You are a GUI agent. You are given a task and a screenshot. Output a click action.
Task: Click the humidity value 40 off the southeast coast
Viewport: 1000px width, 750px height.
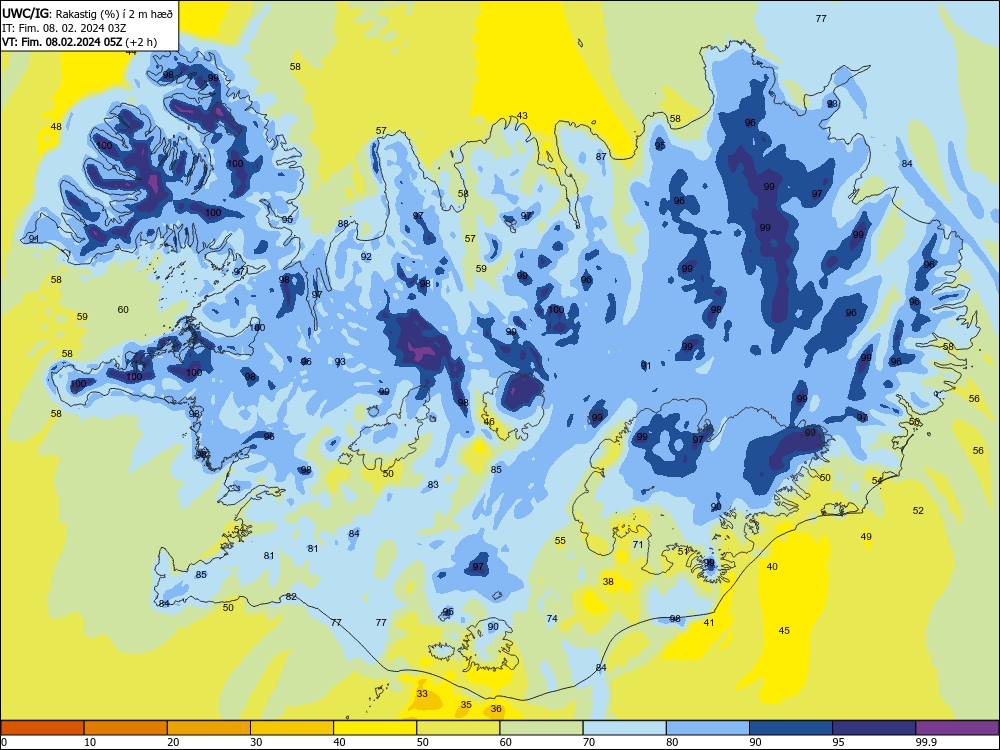pyautogui.click(x=772, y=566)
